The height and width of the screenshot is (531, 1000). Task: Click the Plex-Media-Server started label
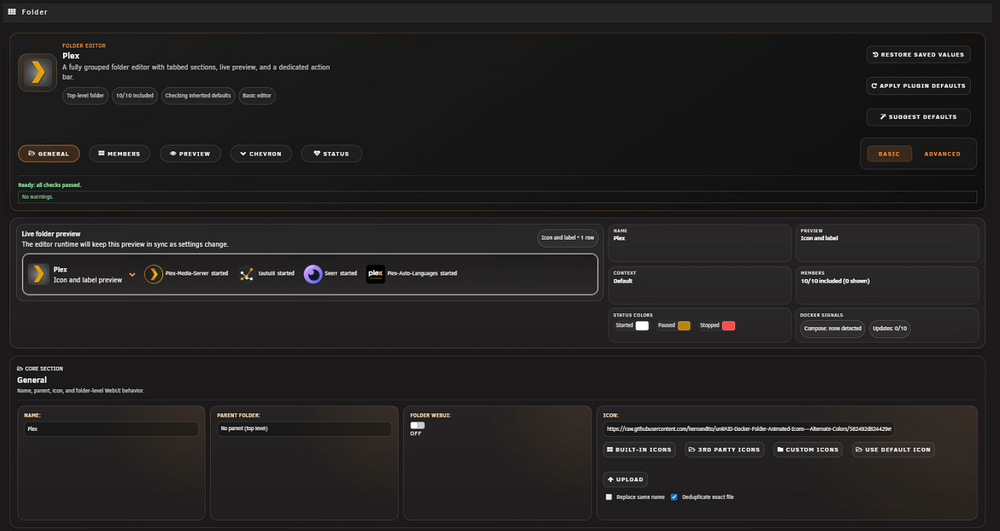(196, 273)
